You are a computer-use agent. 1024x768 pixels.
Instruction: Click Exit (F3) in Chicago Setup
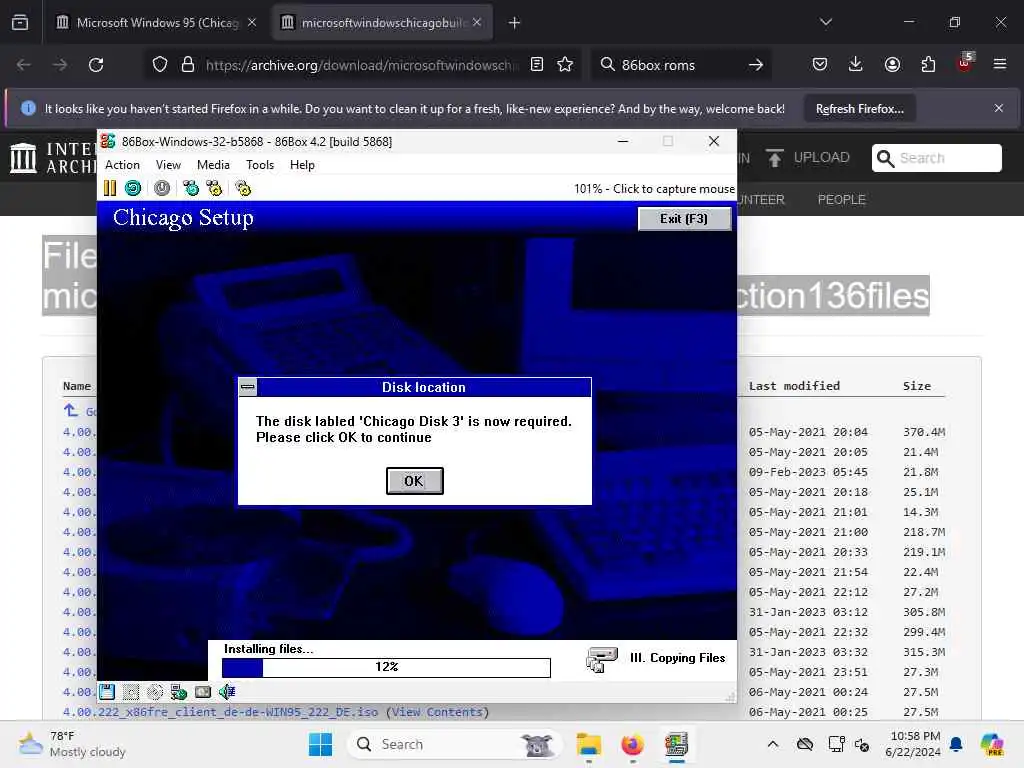tap(684, 219)
